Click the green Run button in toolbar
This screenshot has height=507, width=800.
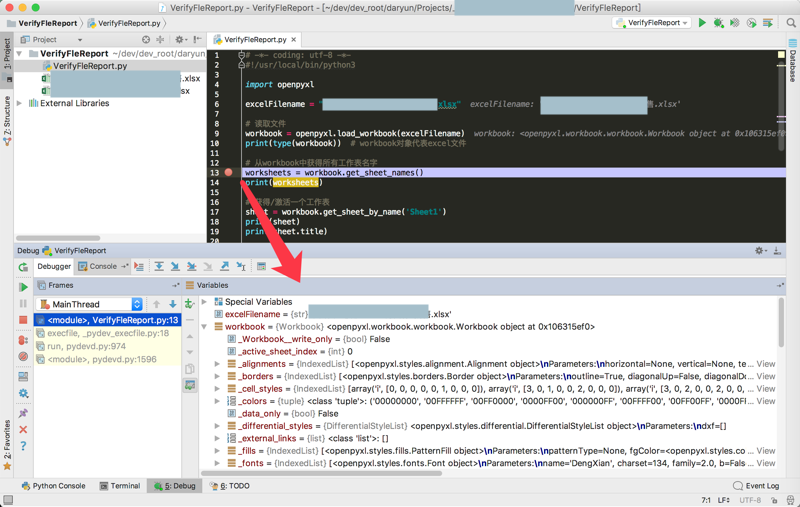702,23
